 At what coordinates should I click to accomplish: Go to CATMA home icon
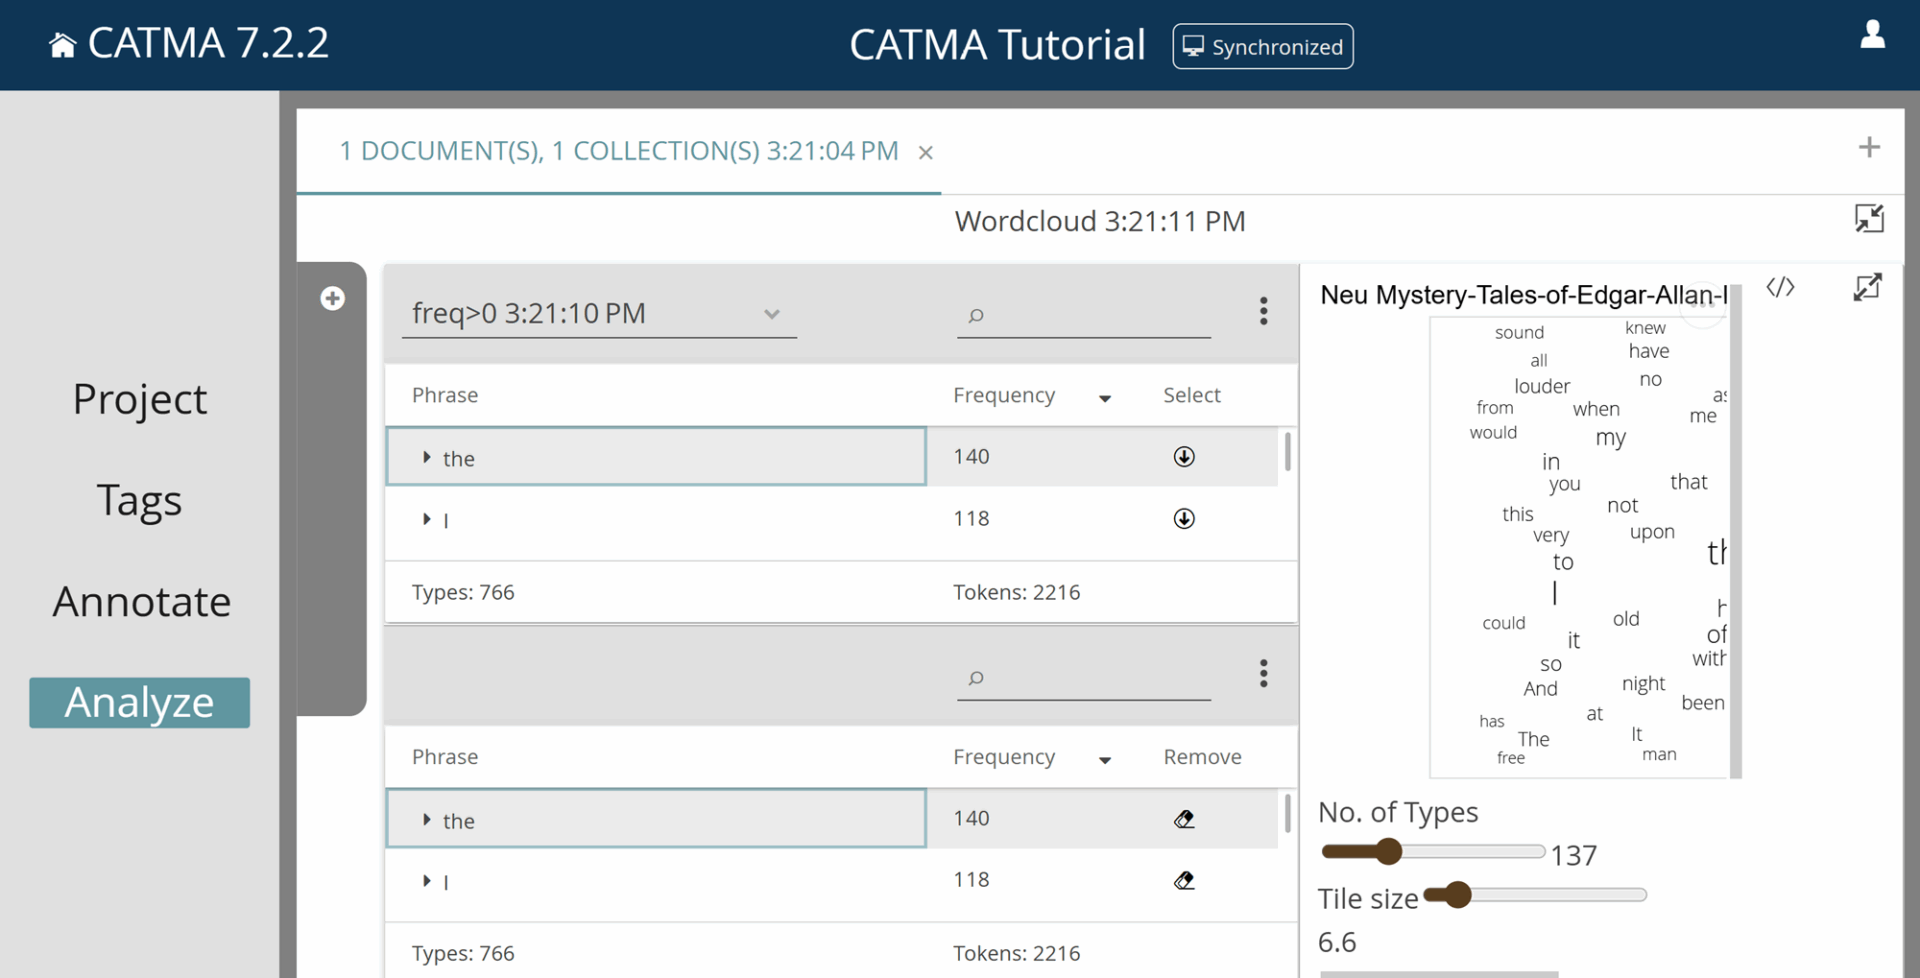(x=62, y=45)
